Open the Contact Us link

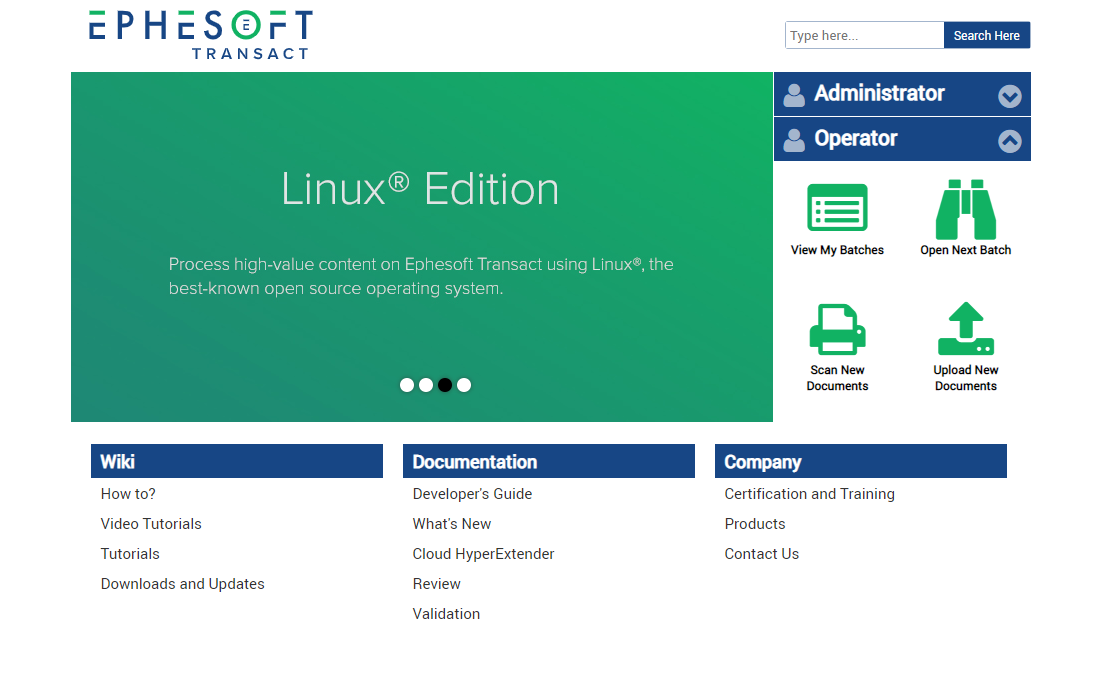tap(762, 553)
